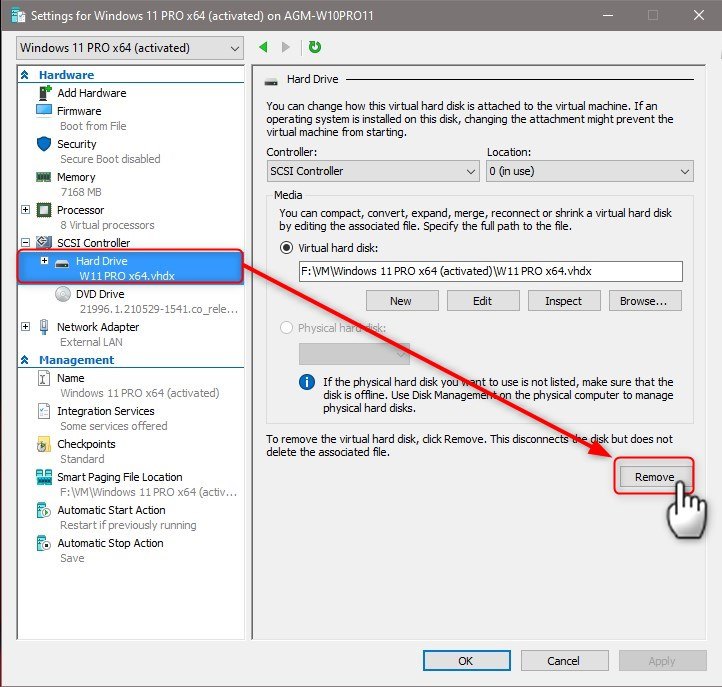Open the virtual machine selector dropdown
The height and width of the screenshot is (687, 722).
click(130, 48)
